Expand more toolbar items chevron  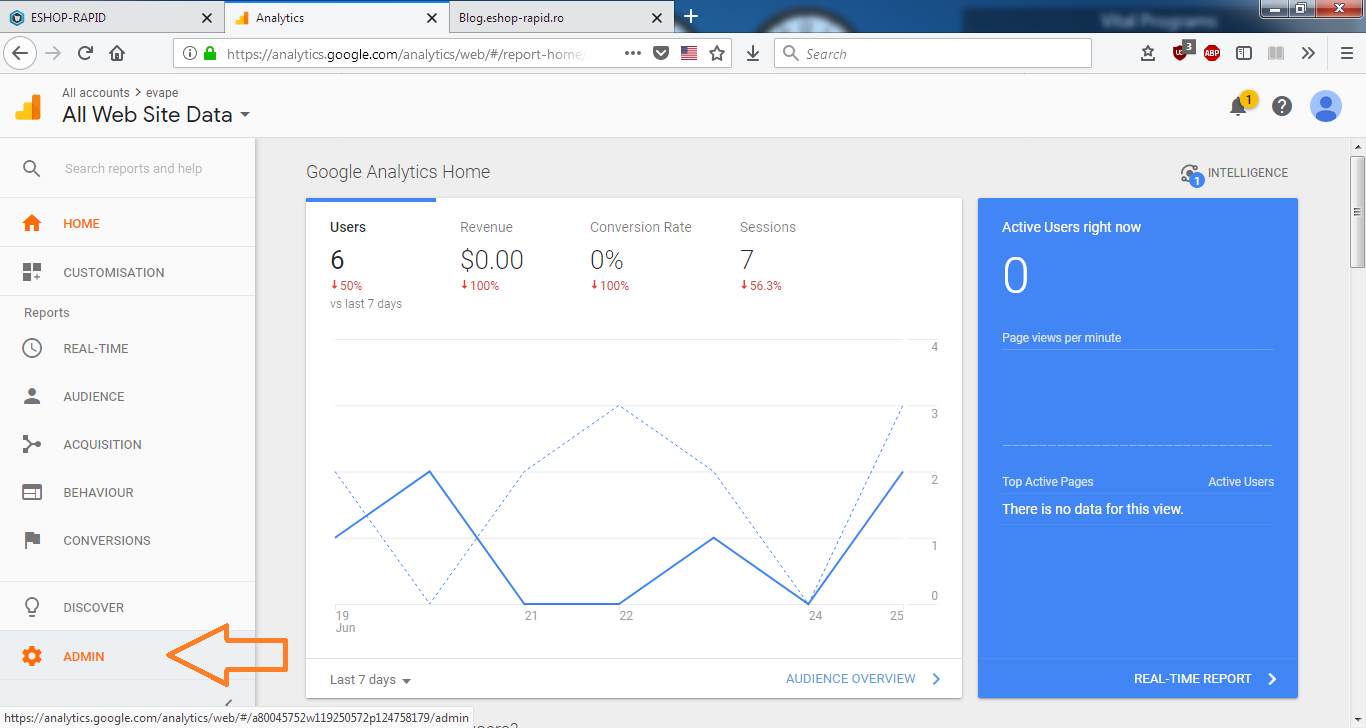tap(1308, 54)
